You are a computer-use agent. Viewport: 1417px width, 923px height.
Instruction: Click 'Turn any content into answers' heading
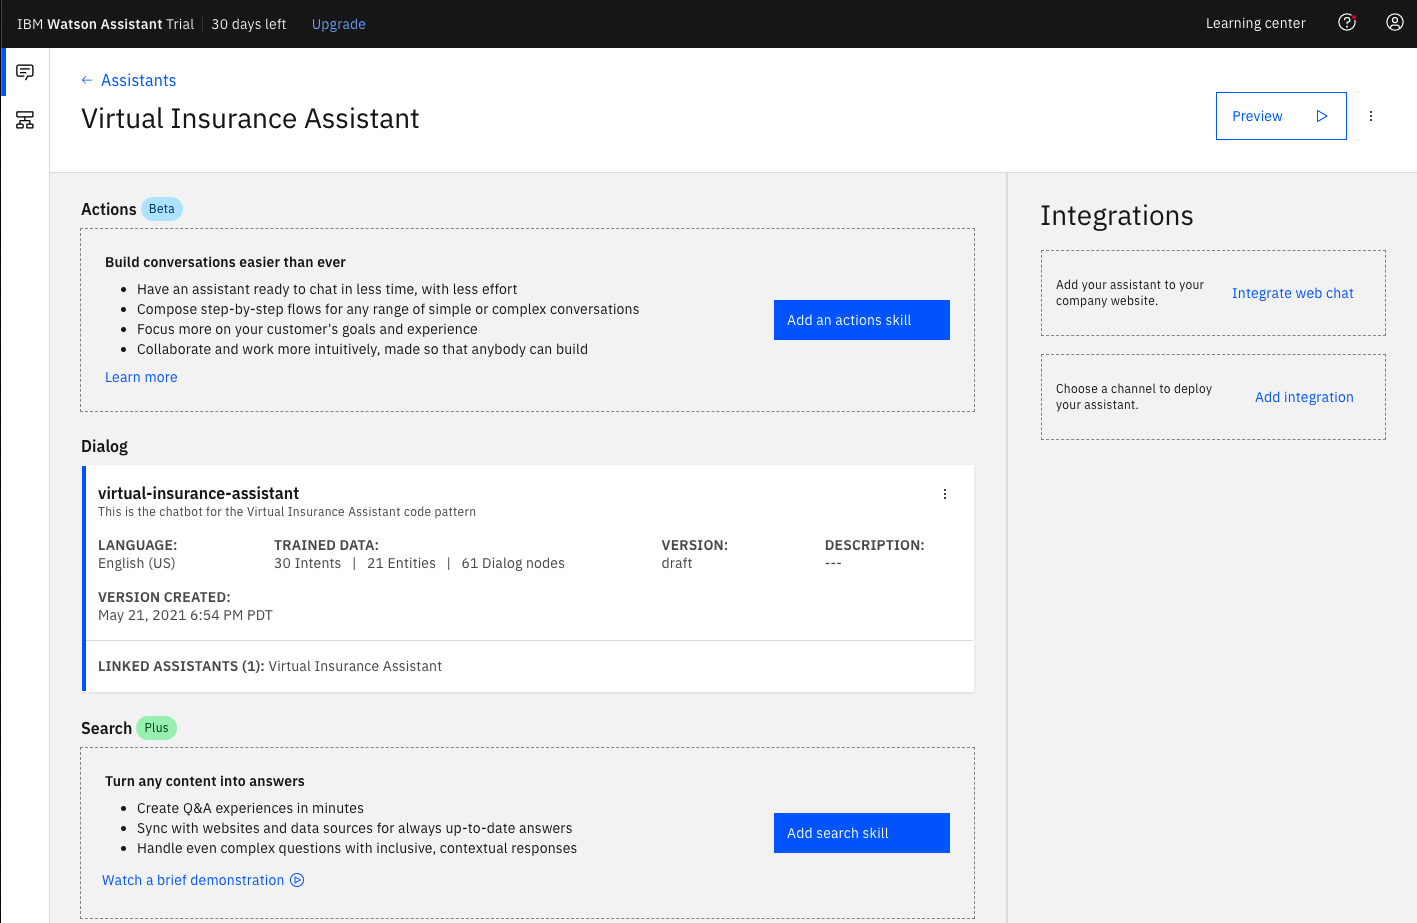[x=204, y=781]
